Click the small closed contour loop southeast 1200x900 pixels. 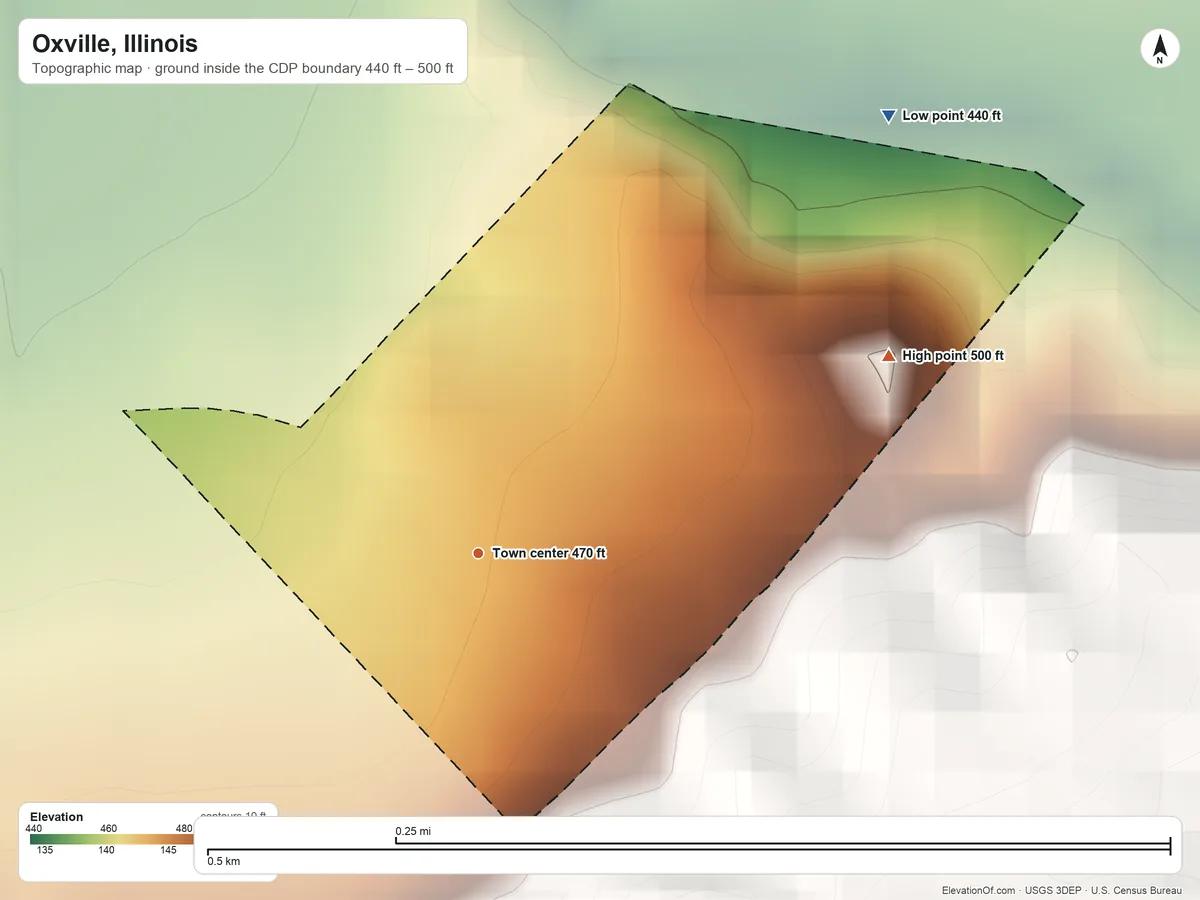coord(1072,656)
